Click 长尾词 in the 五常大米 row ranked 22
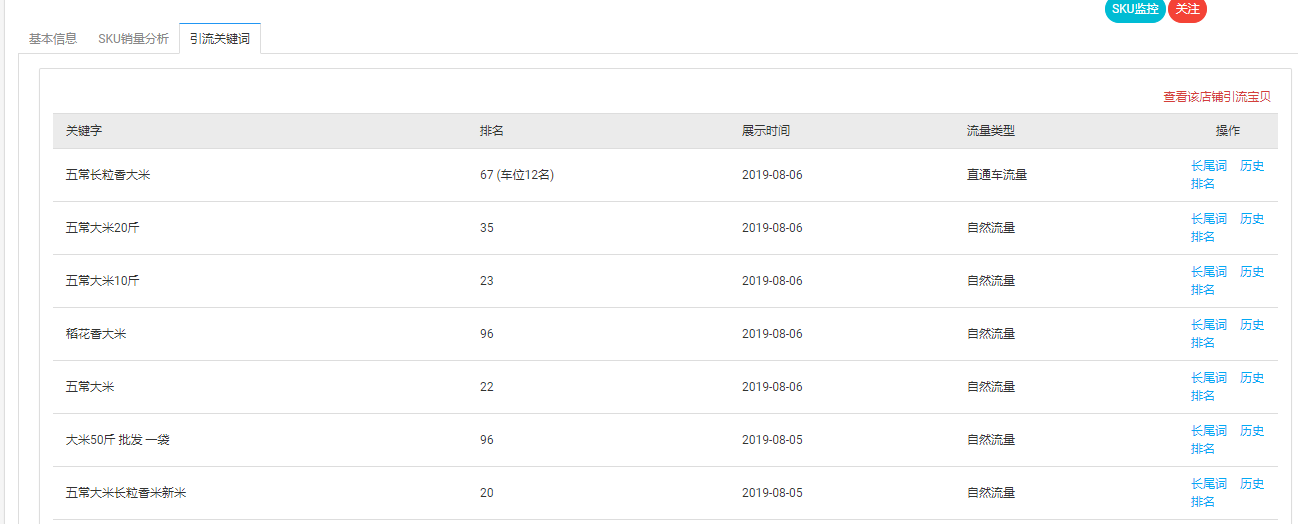 pyautogui.click(x=1208, y=378)
